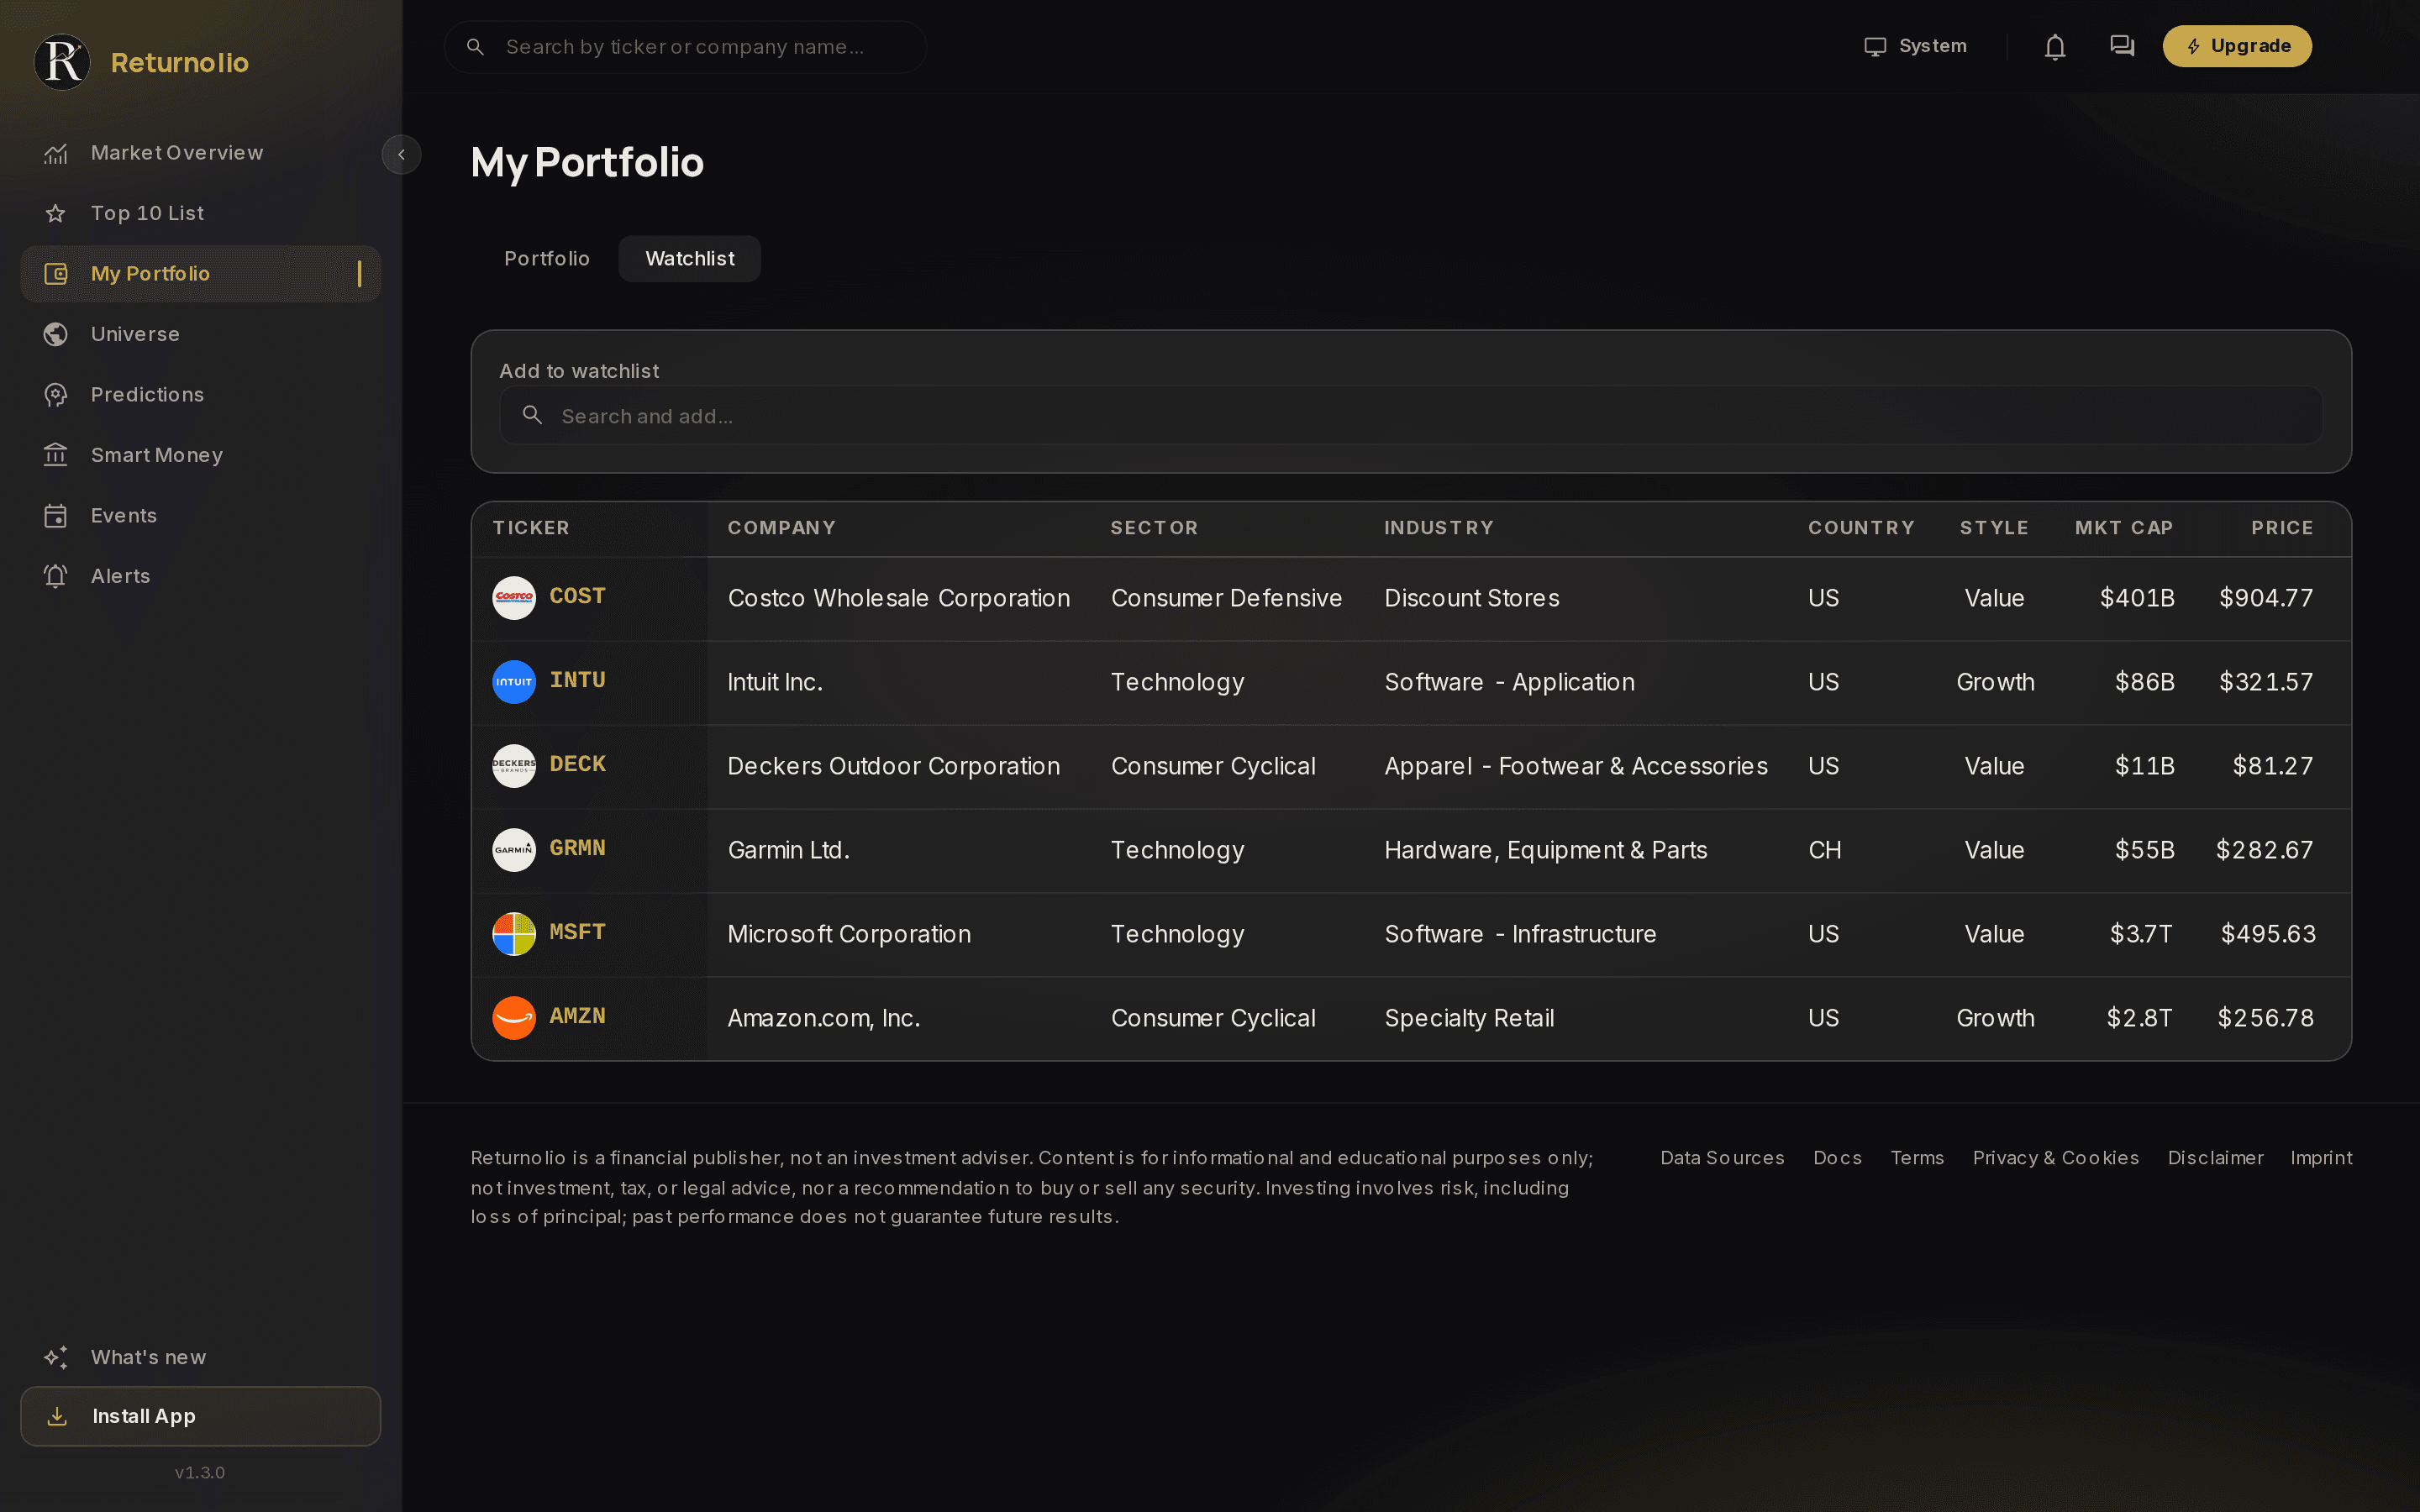Click the GRMN ticker text

click(577, 848)
